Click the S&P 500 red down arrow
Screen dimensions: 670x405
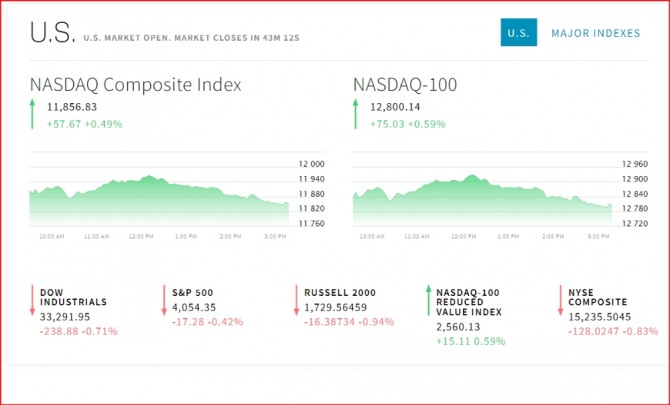163,303
